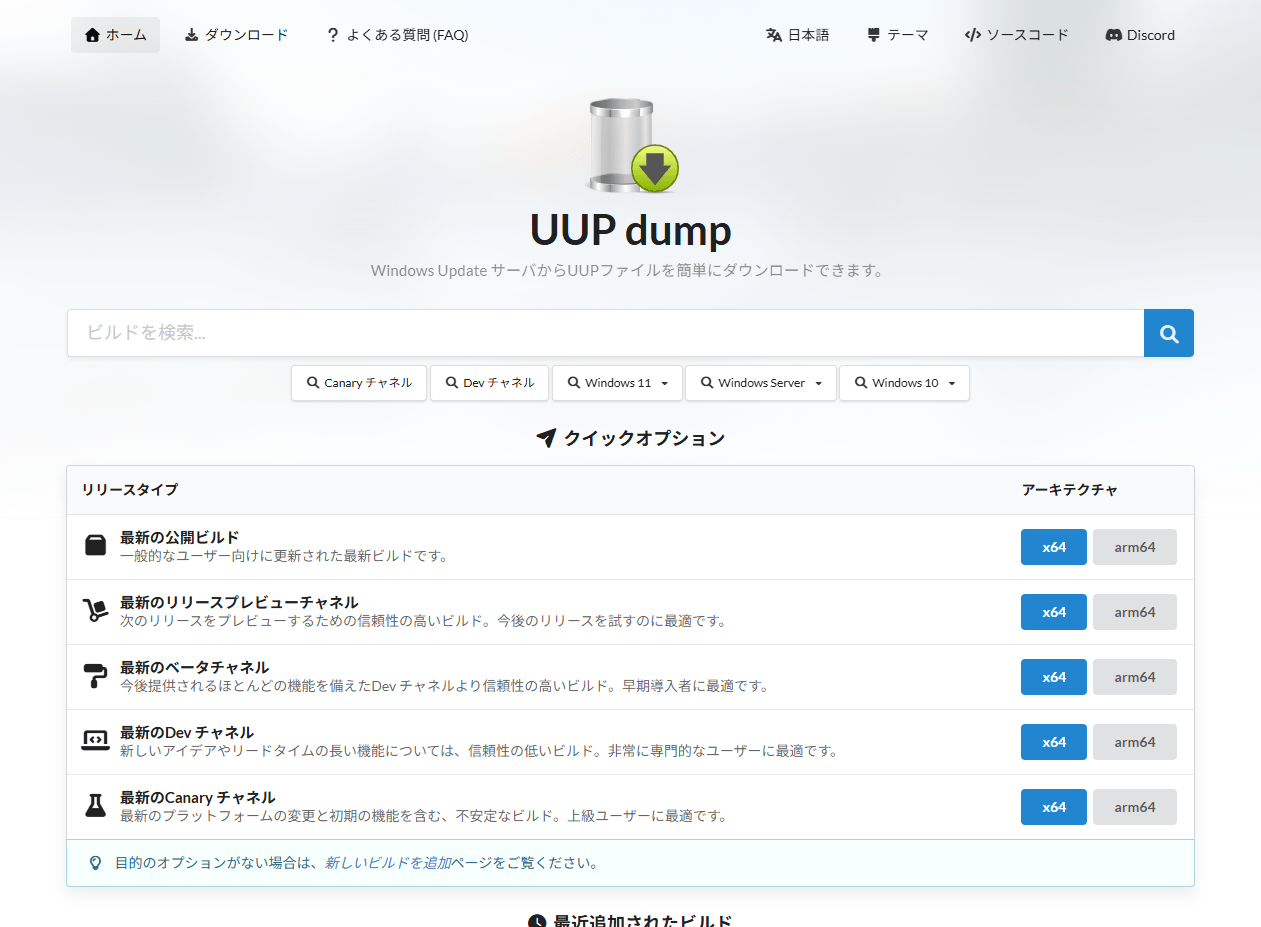Expand the Windows Server dropdown
Image resolution: width=1261 pixels, height=927 pixels.
click(x=760, y=383)
